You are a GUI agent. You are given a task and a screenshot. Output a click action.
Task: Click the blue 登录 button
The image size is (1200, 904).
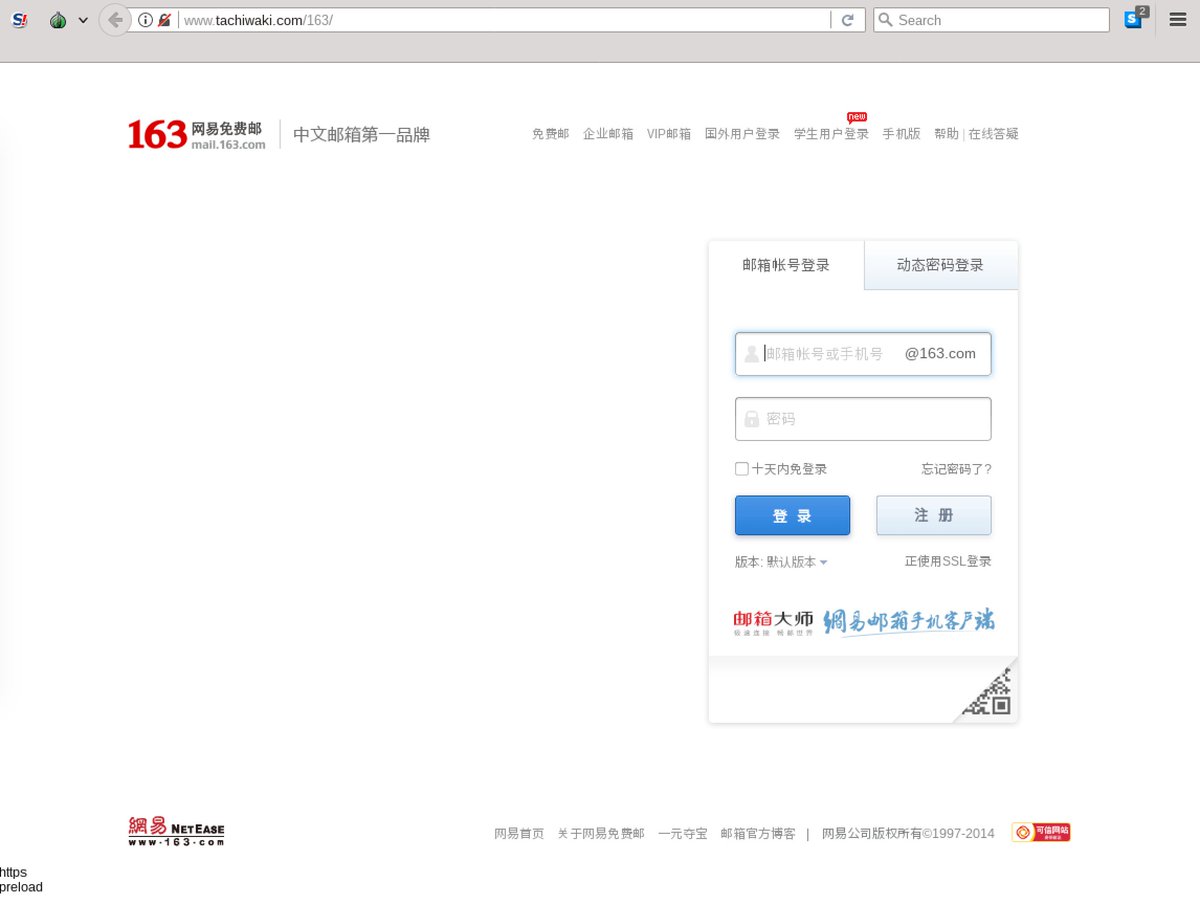(x=792, y=516)
